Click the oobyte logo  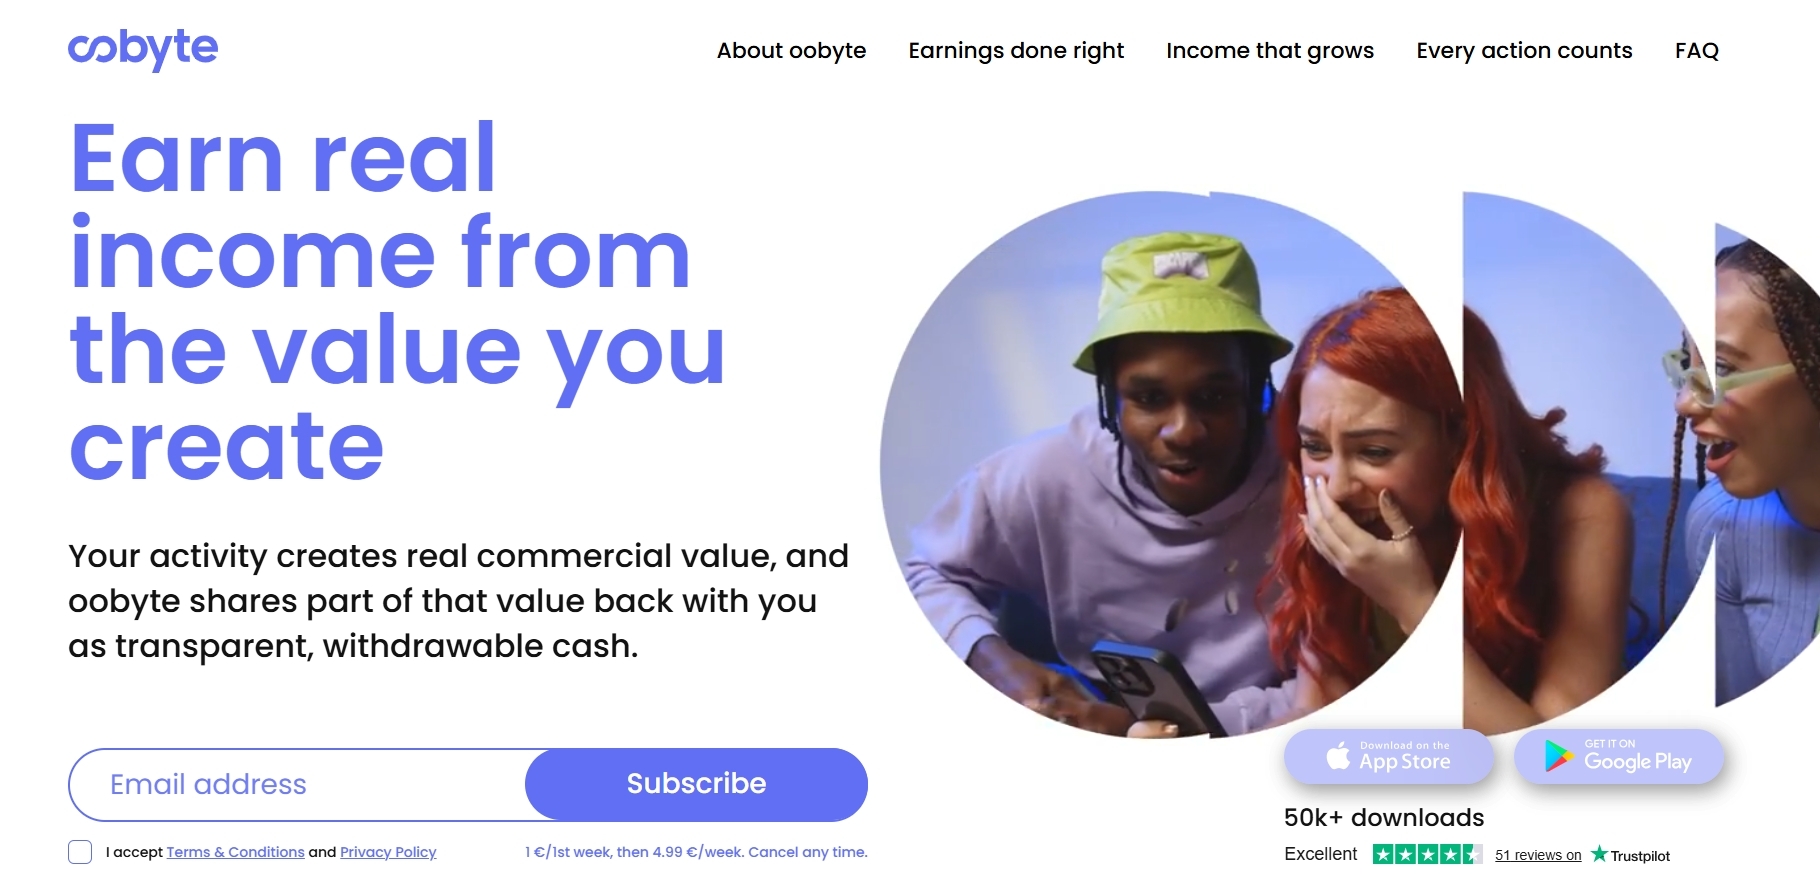[x=143, y=48]
